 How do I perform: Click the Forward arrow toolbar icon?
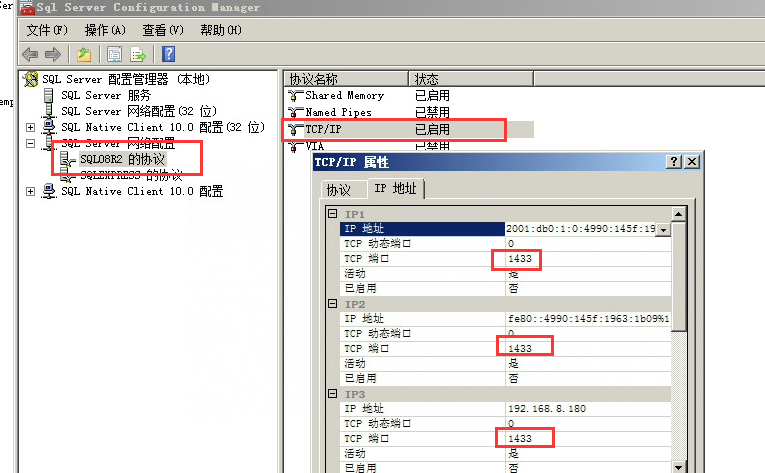pyautogui.click(x=53, y=54)
